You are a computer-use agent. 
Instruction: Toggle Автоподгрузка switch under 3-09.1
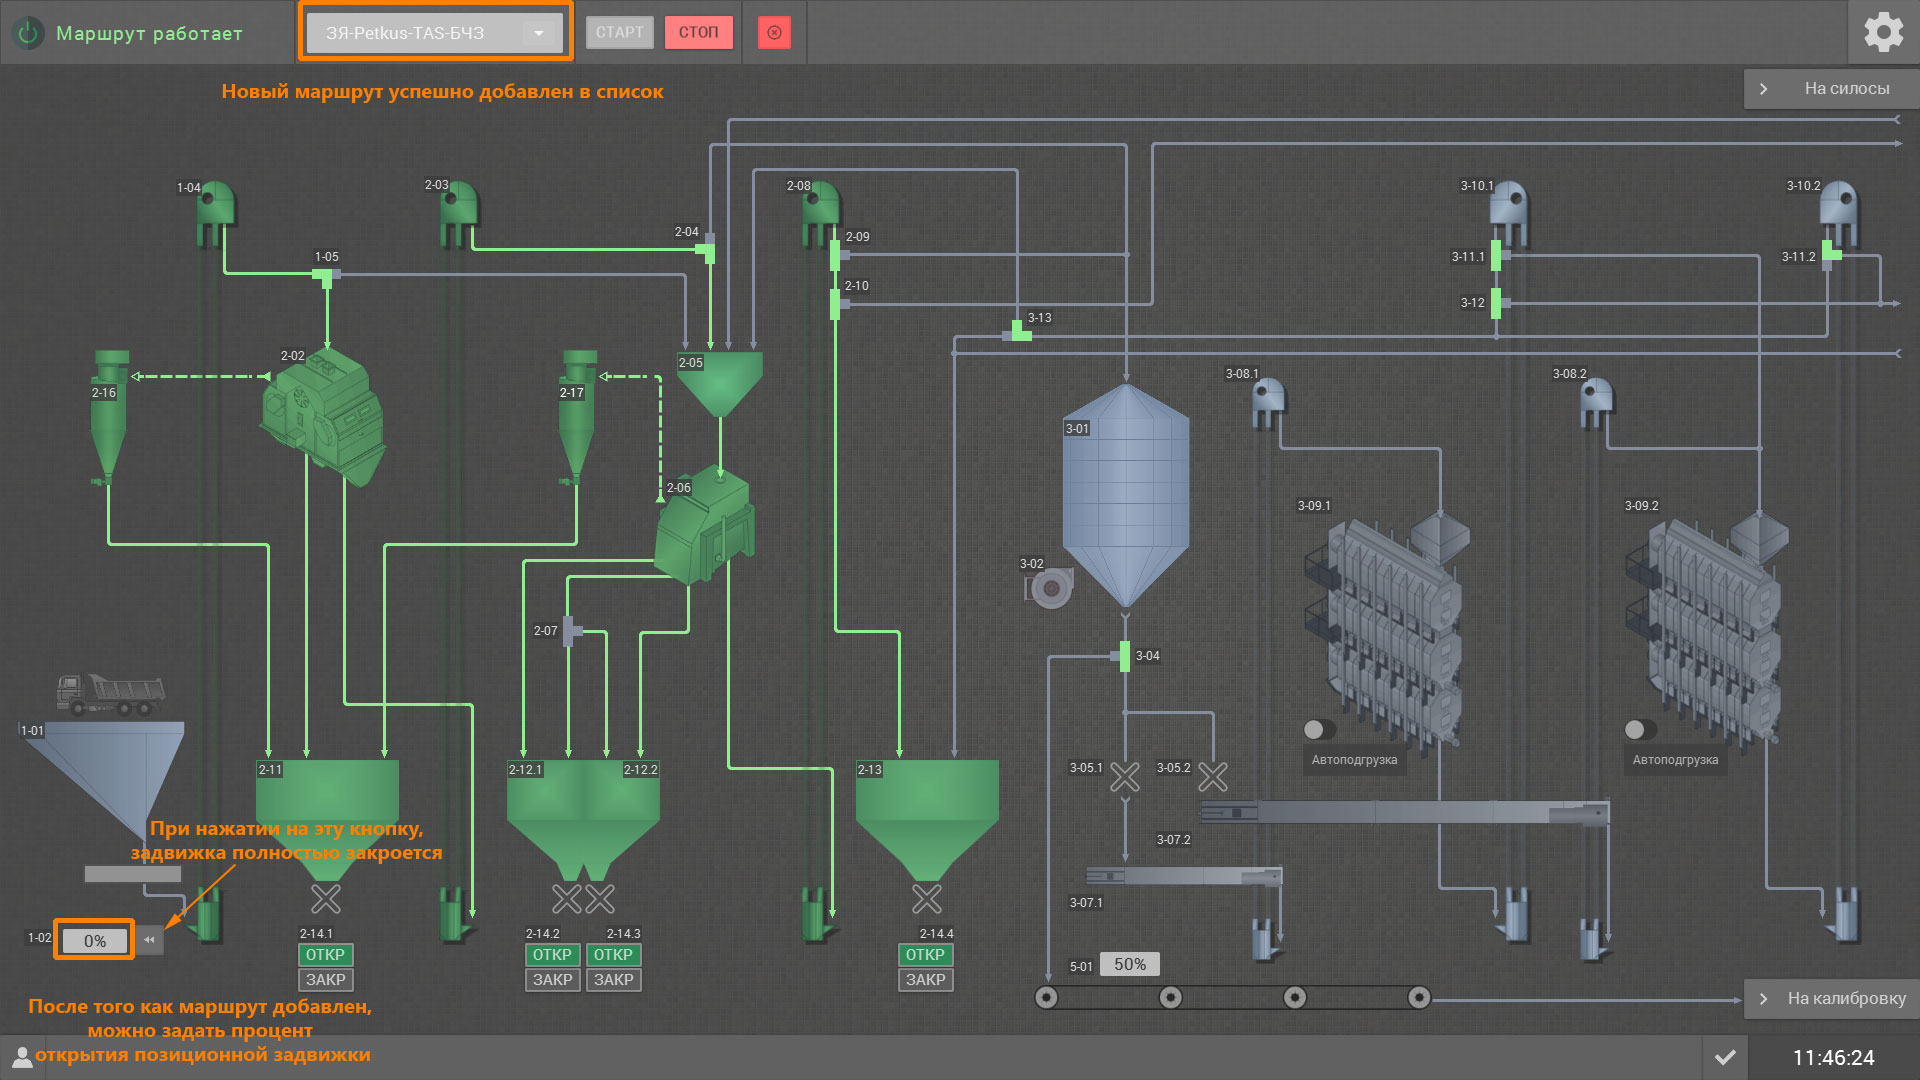(1319, 729)
